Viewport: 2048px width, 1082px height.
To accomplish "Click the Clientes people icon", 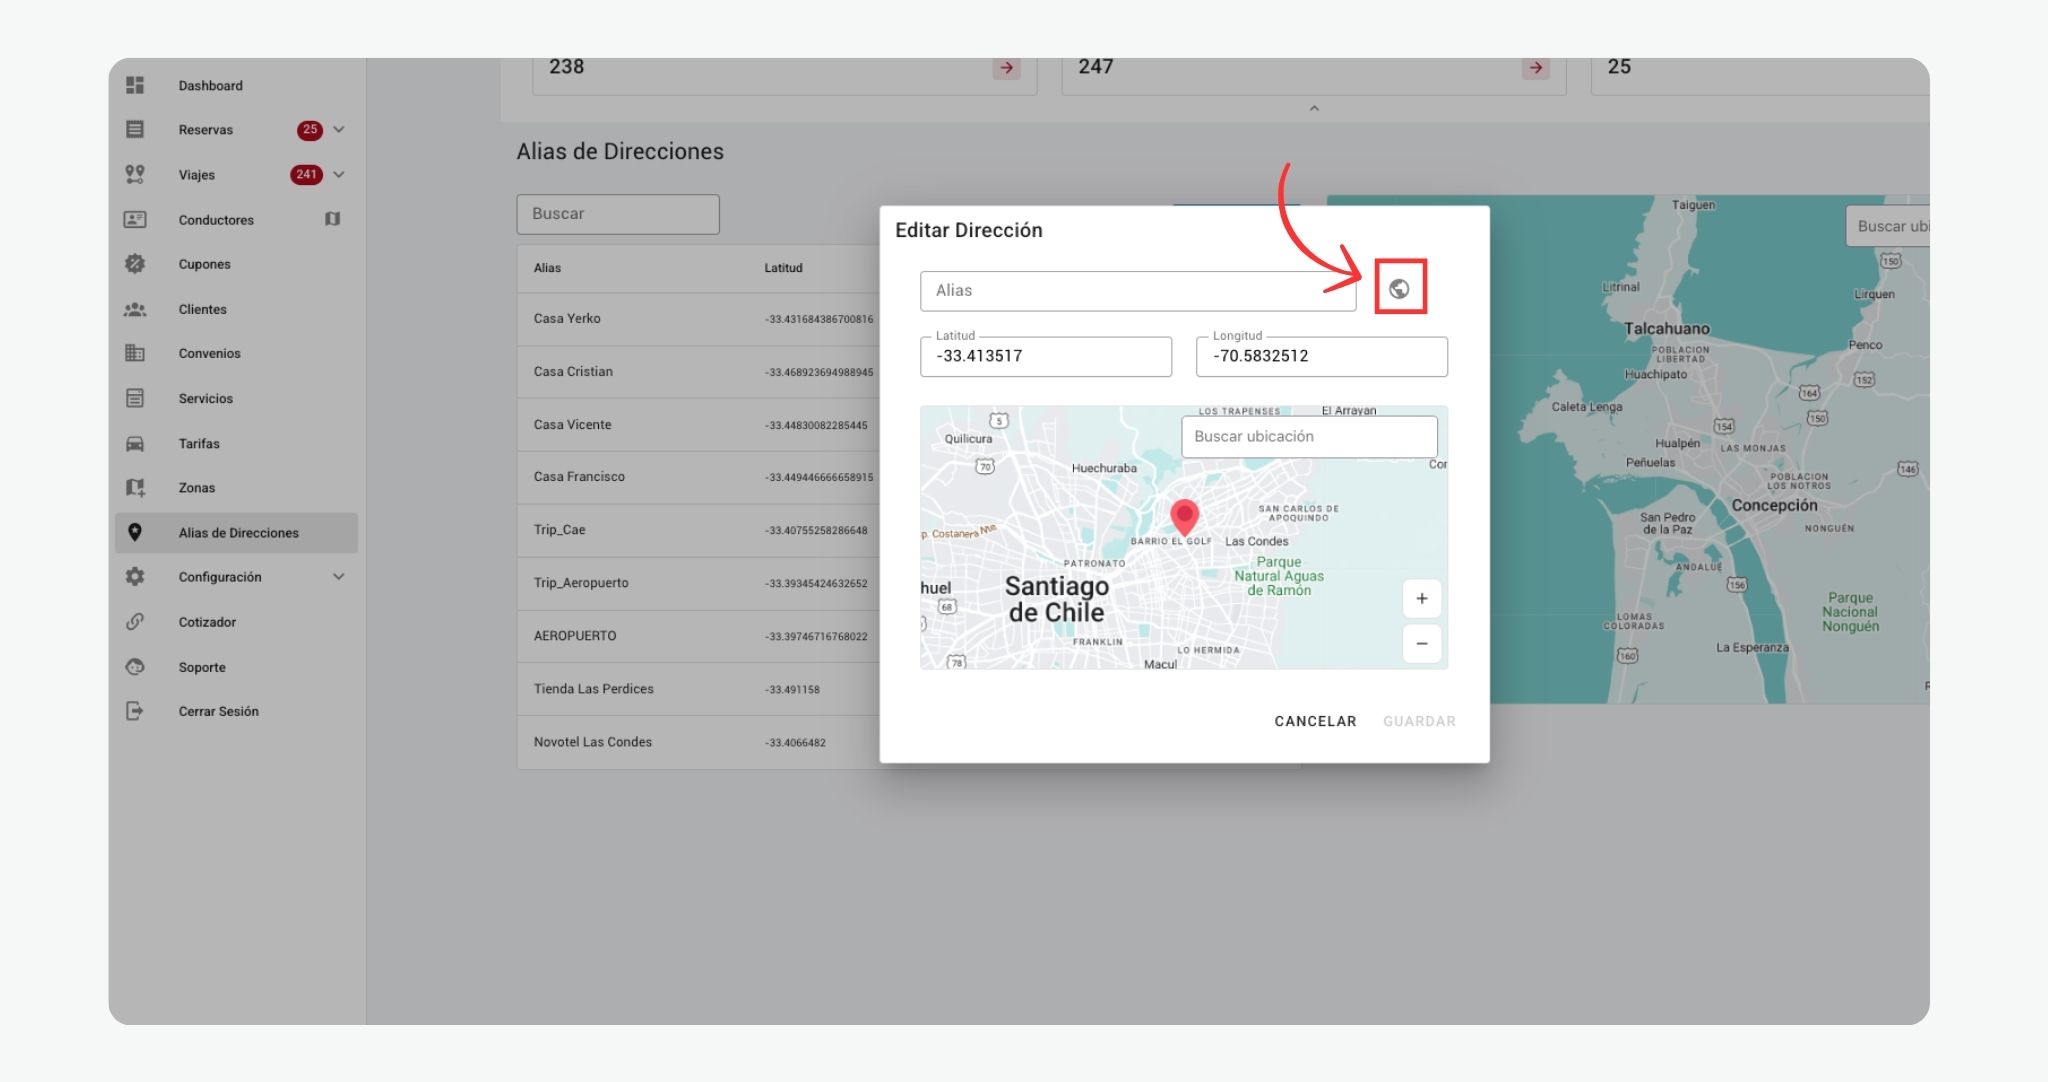I will (135, 309).
